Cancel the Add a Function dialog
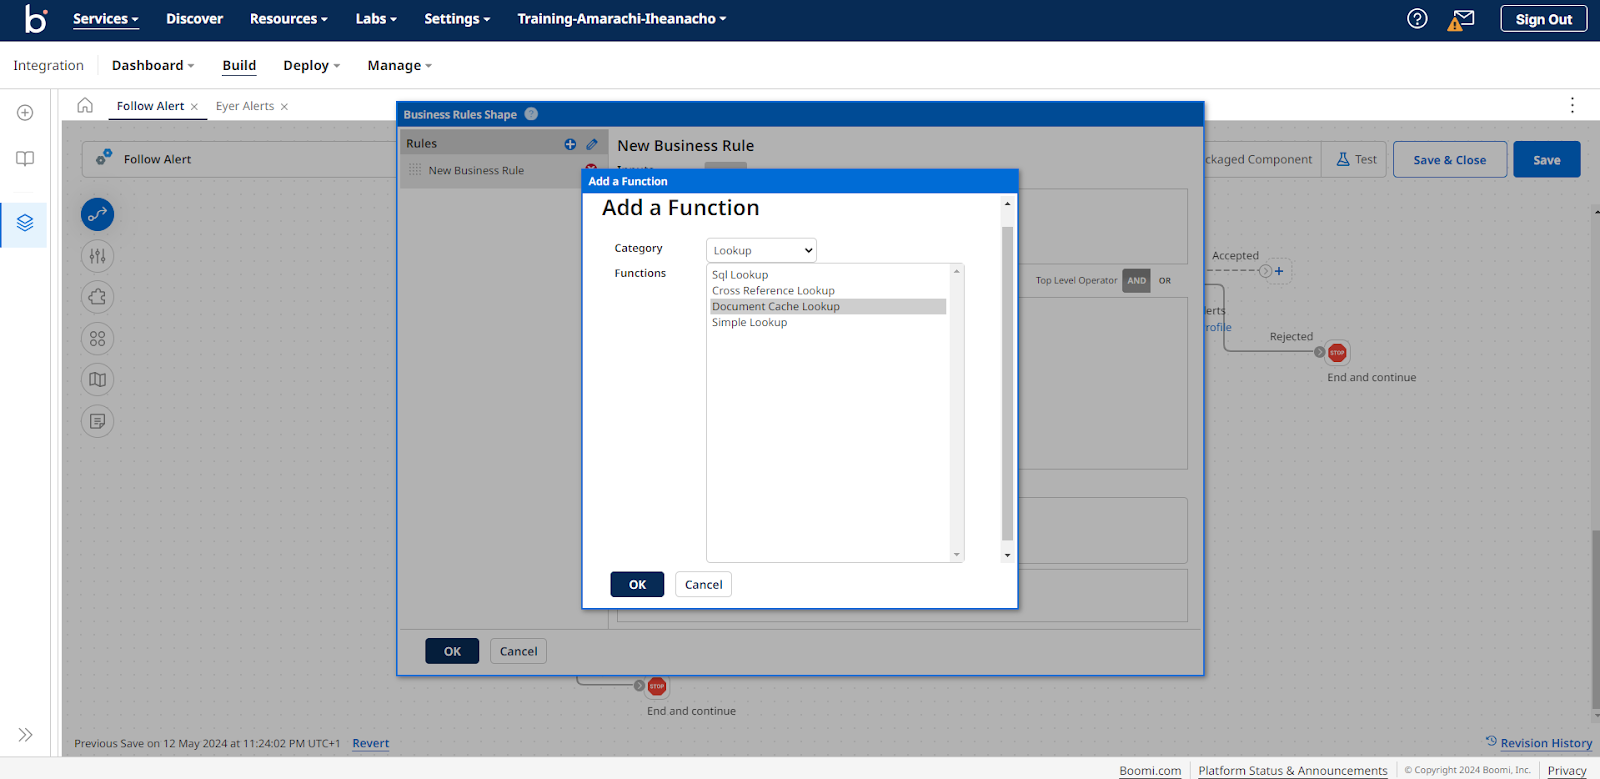The height and width of the screenshot is (779, 1600). tap(703, 584)
